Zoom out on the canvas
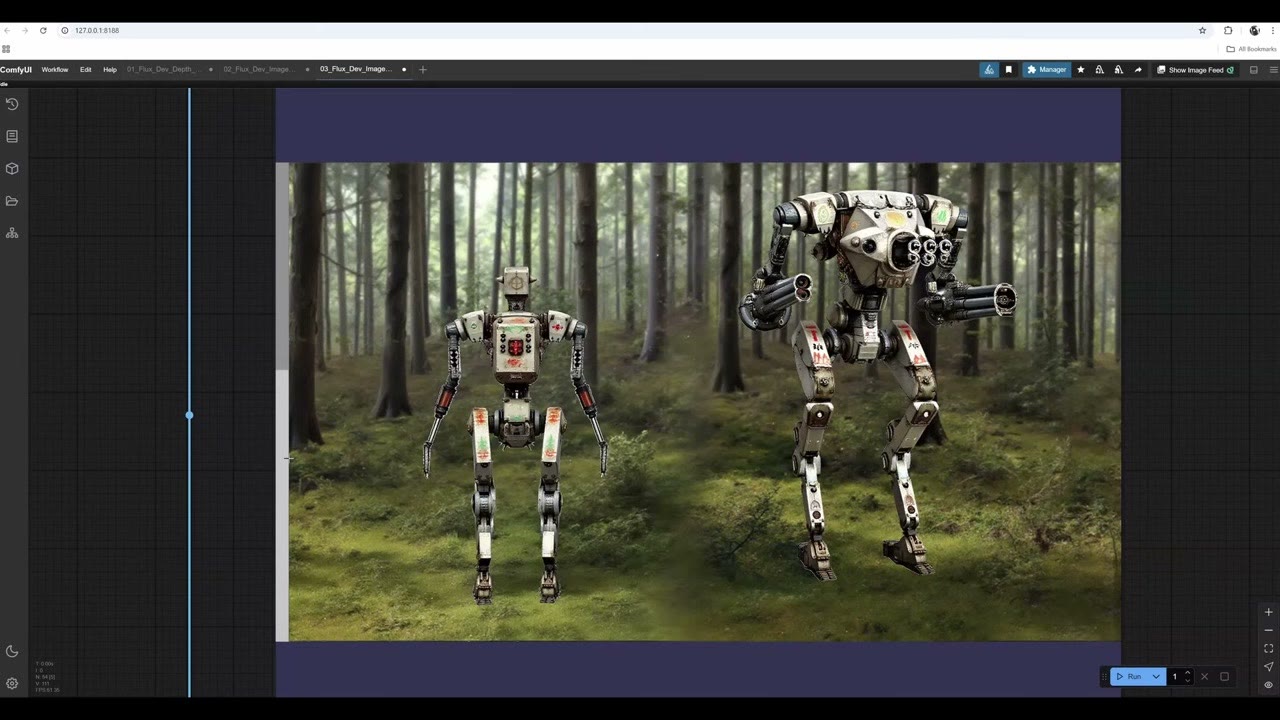1280x720 pixels. coord(1269,630)
